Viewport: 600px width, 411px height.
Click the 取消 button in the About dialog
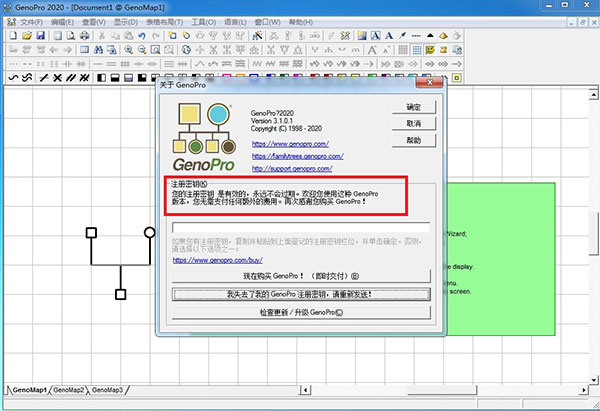[414, 124]
